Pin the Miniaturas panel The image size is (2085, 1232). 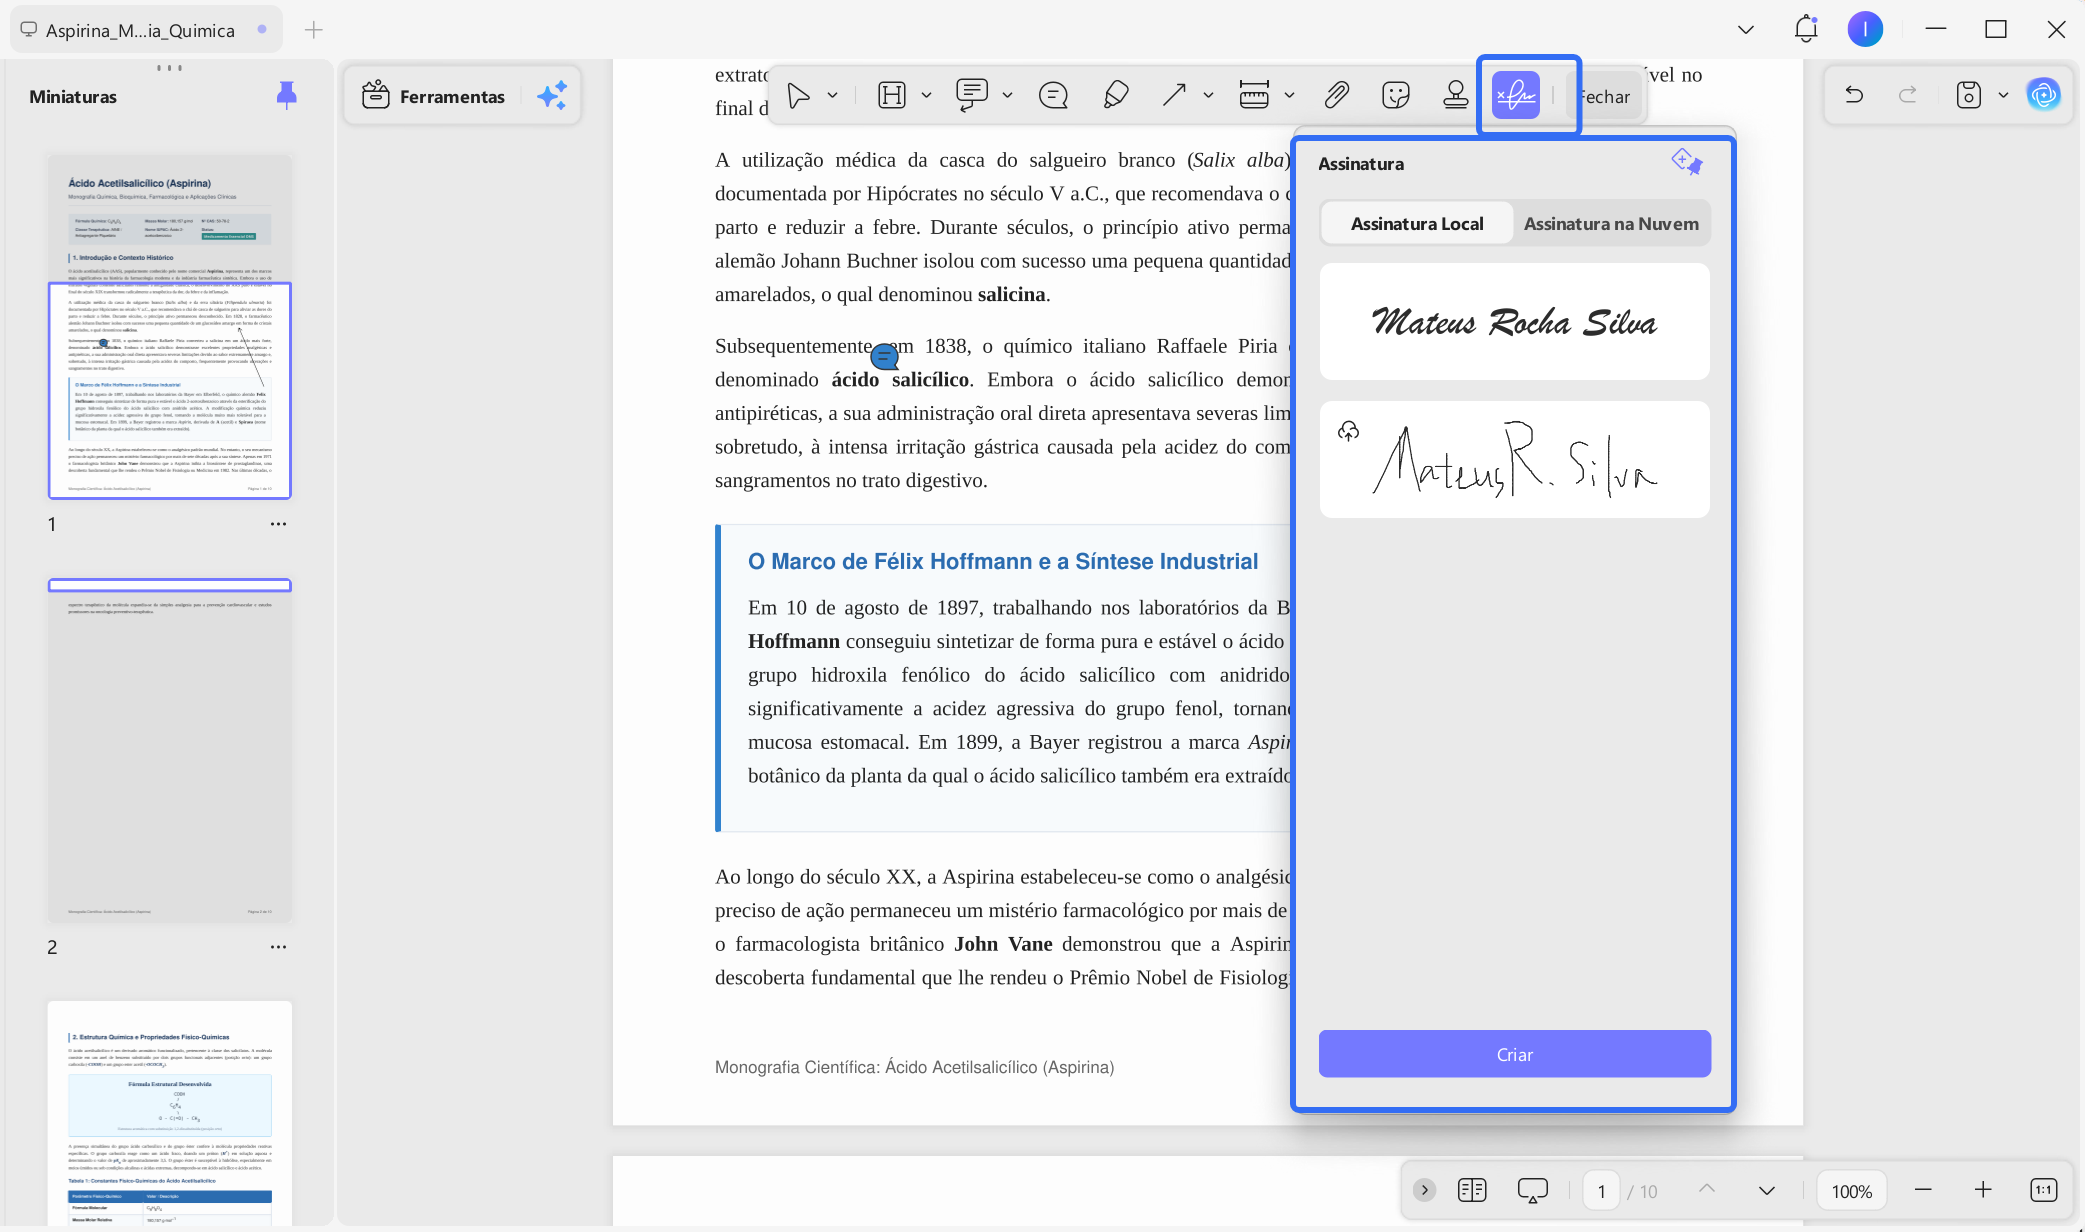[x=286, y=96]
